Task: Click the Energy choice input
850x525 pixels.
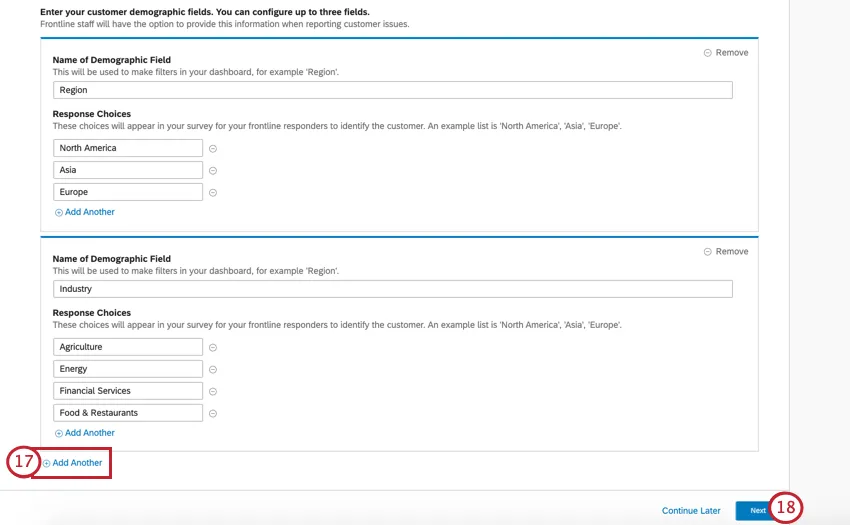Action: (128, 369)
